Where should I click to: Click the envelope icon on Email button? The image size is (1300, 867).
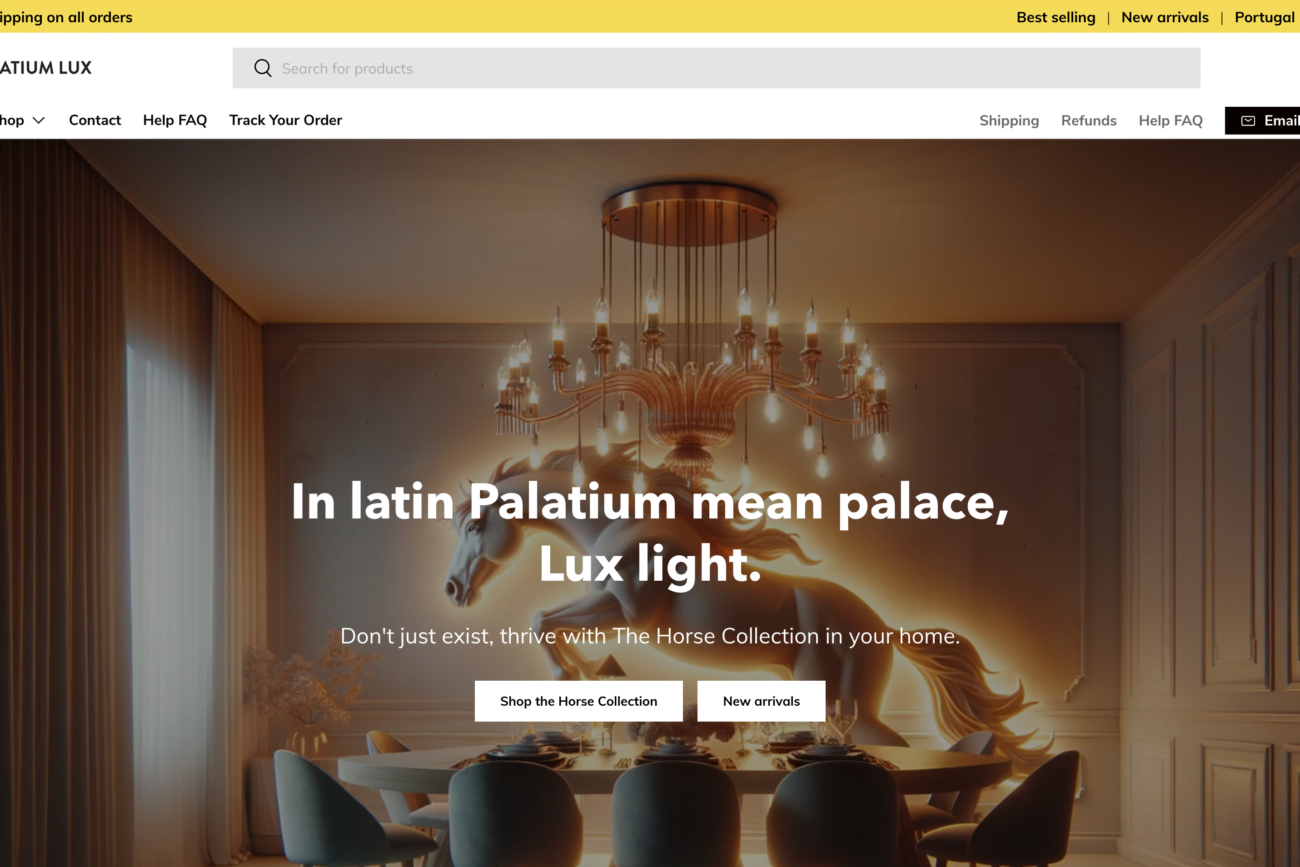1248,121
